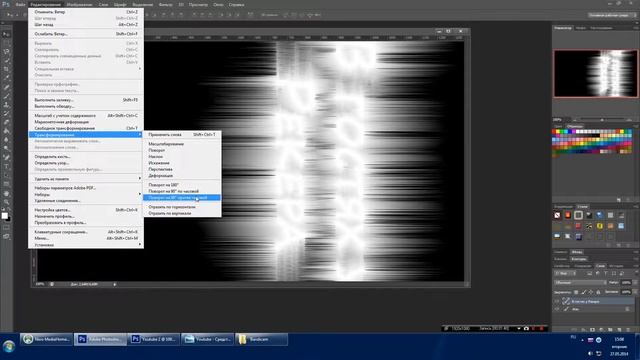Open the Layers panel options menu

(636, 266)
